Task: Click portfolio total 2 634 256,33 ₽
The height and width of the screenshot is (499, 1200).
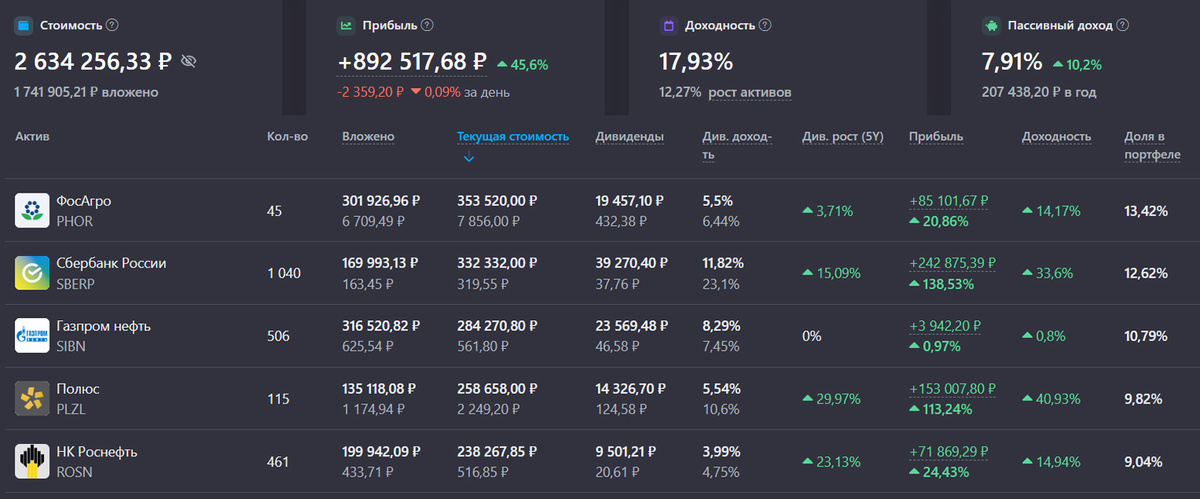Action: coord(95,62)
